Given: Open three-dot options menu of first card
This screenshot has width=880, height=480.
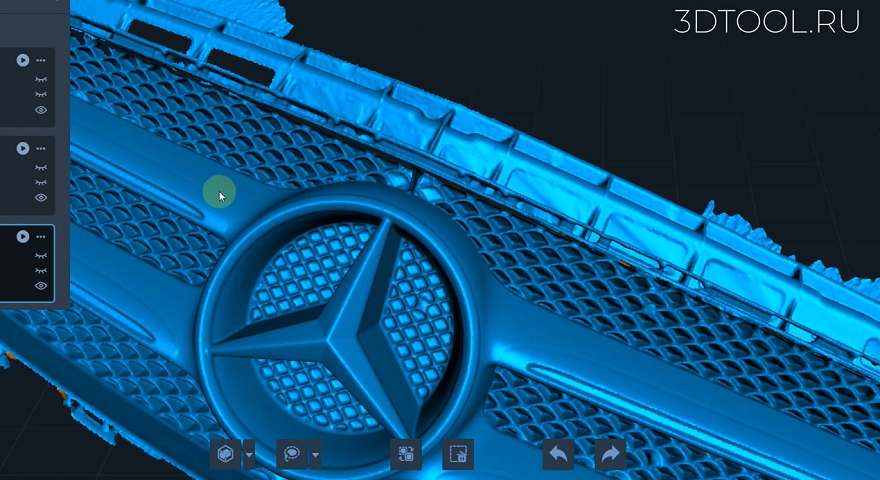Looking at the screenshot, I should pos(41,60).
